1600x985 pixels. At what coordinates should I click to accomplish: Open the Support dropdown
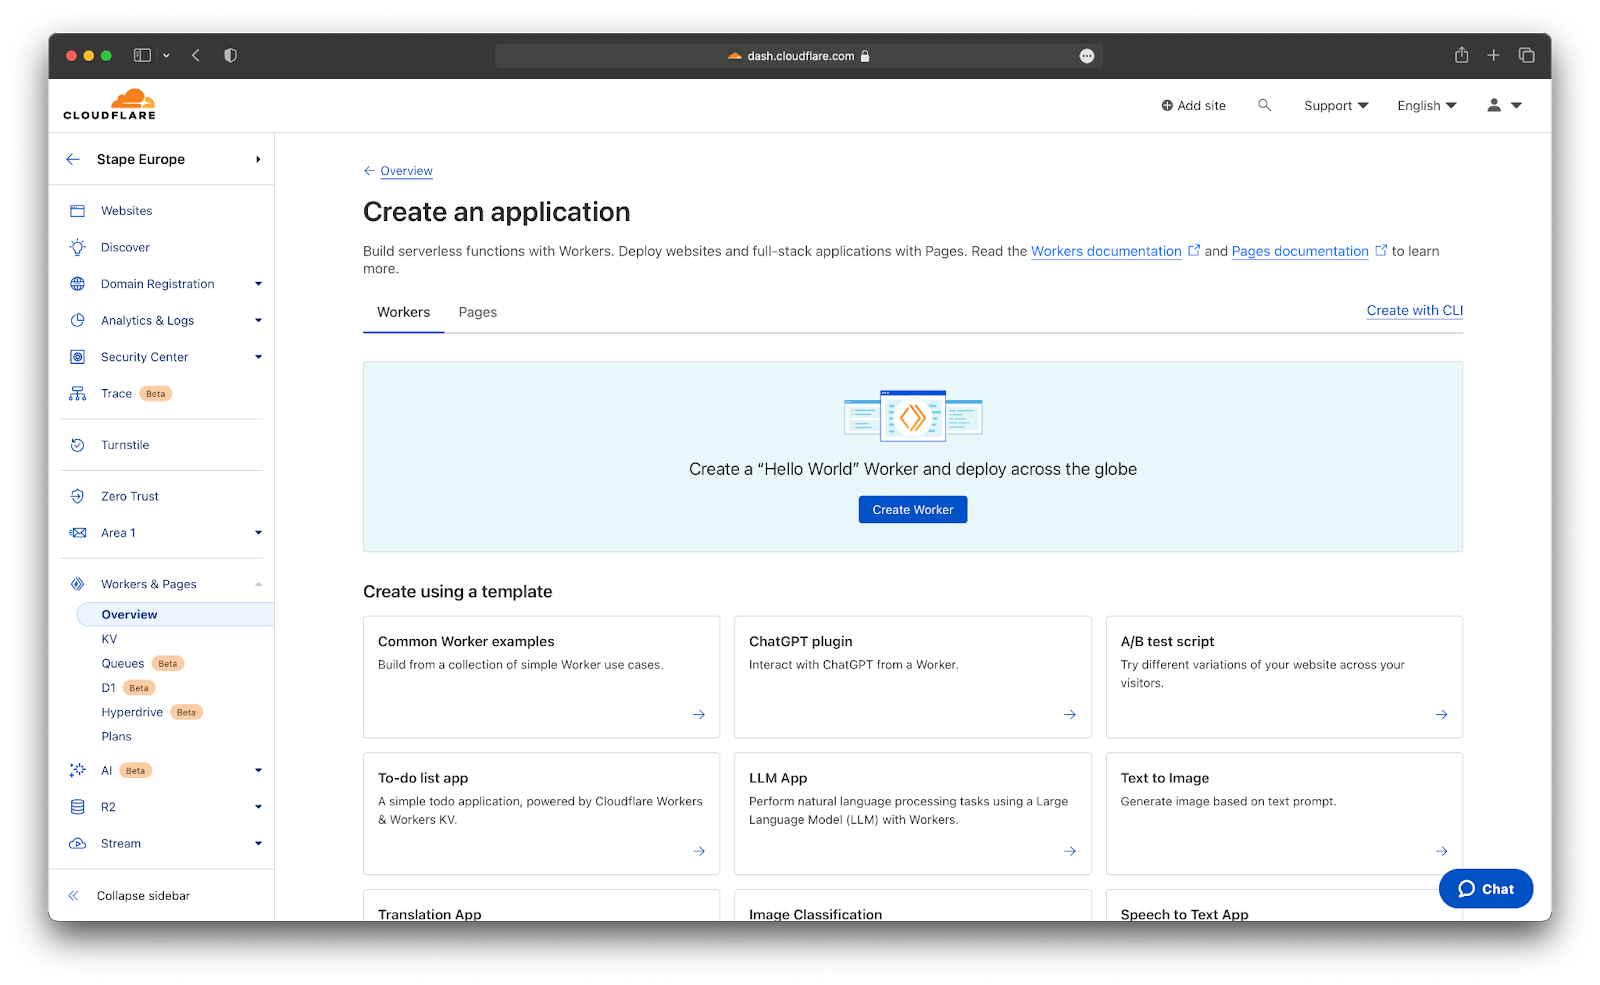click(x=1336, y=105)
